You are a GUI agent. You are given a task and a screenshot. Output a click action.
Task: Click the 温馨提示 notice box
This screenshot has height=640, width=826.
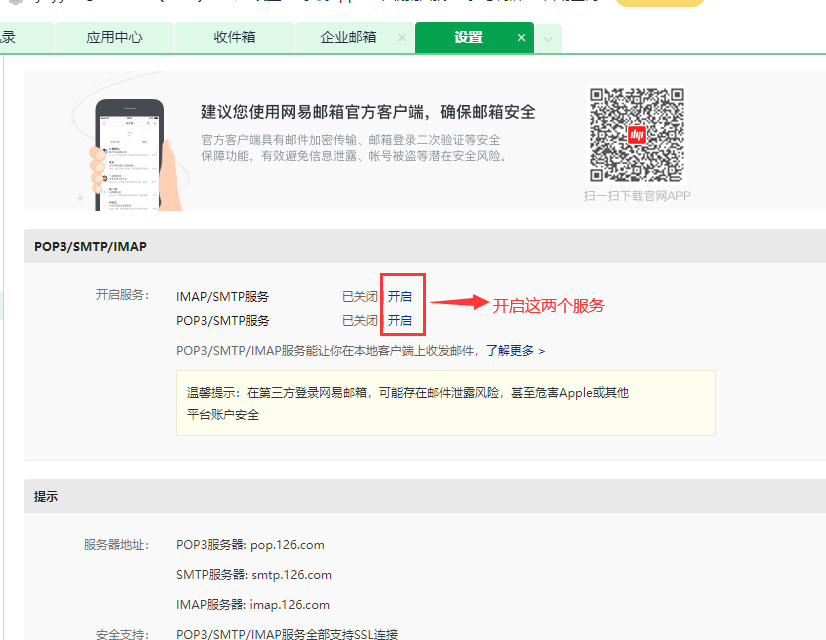[x=446, y=403]
